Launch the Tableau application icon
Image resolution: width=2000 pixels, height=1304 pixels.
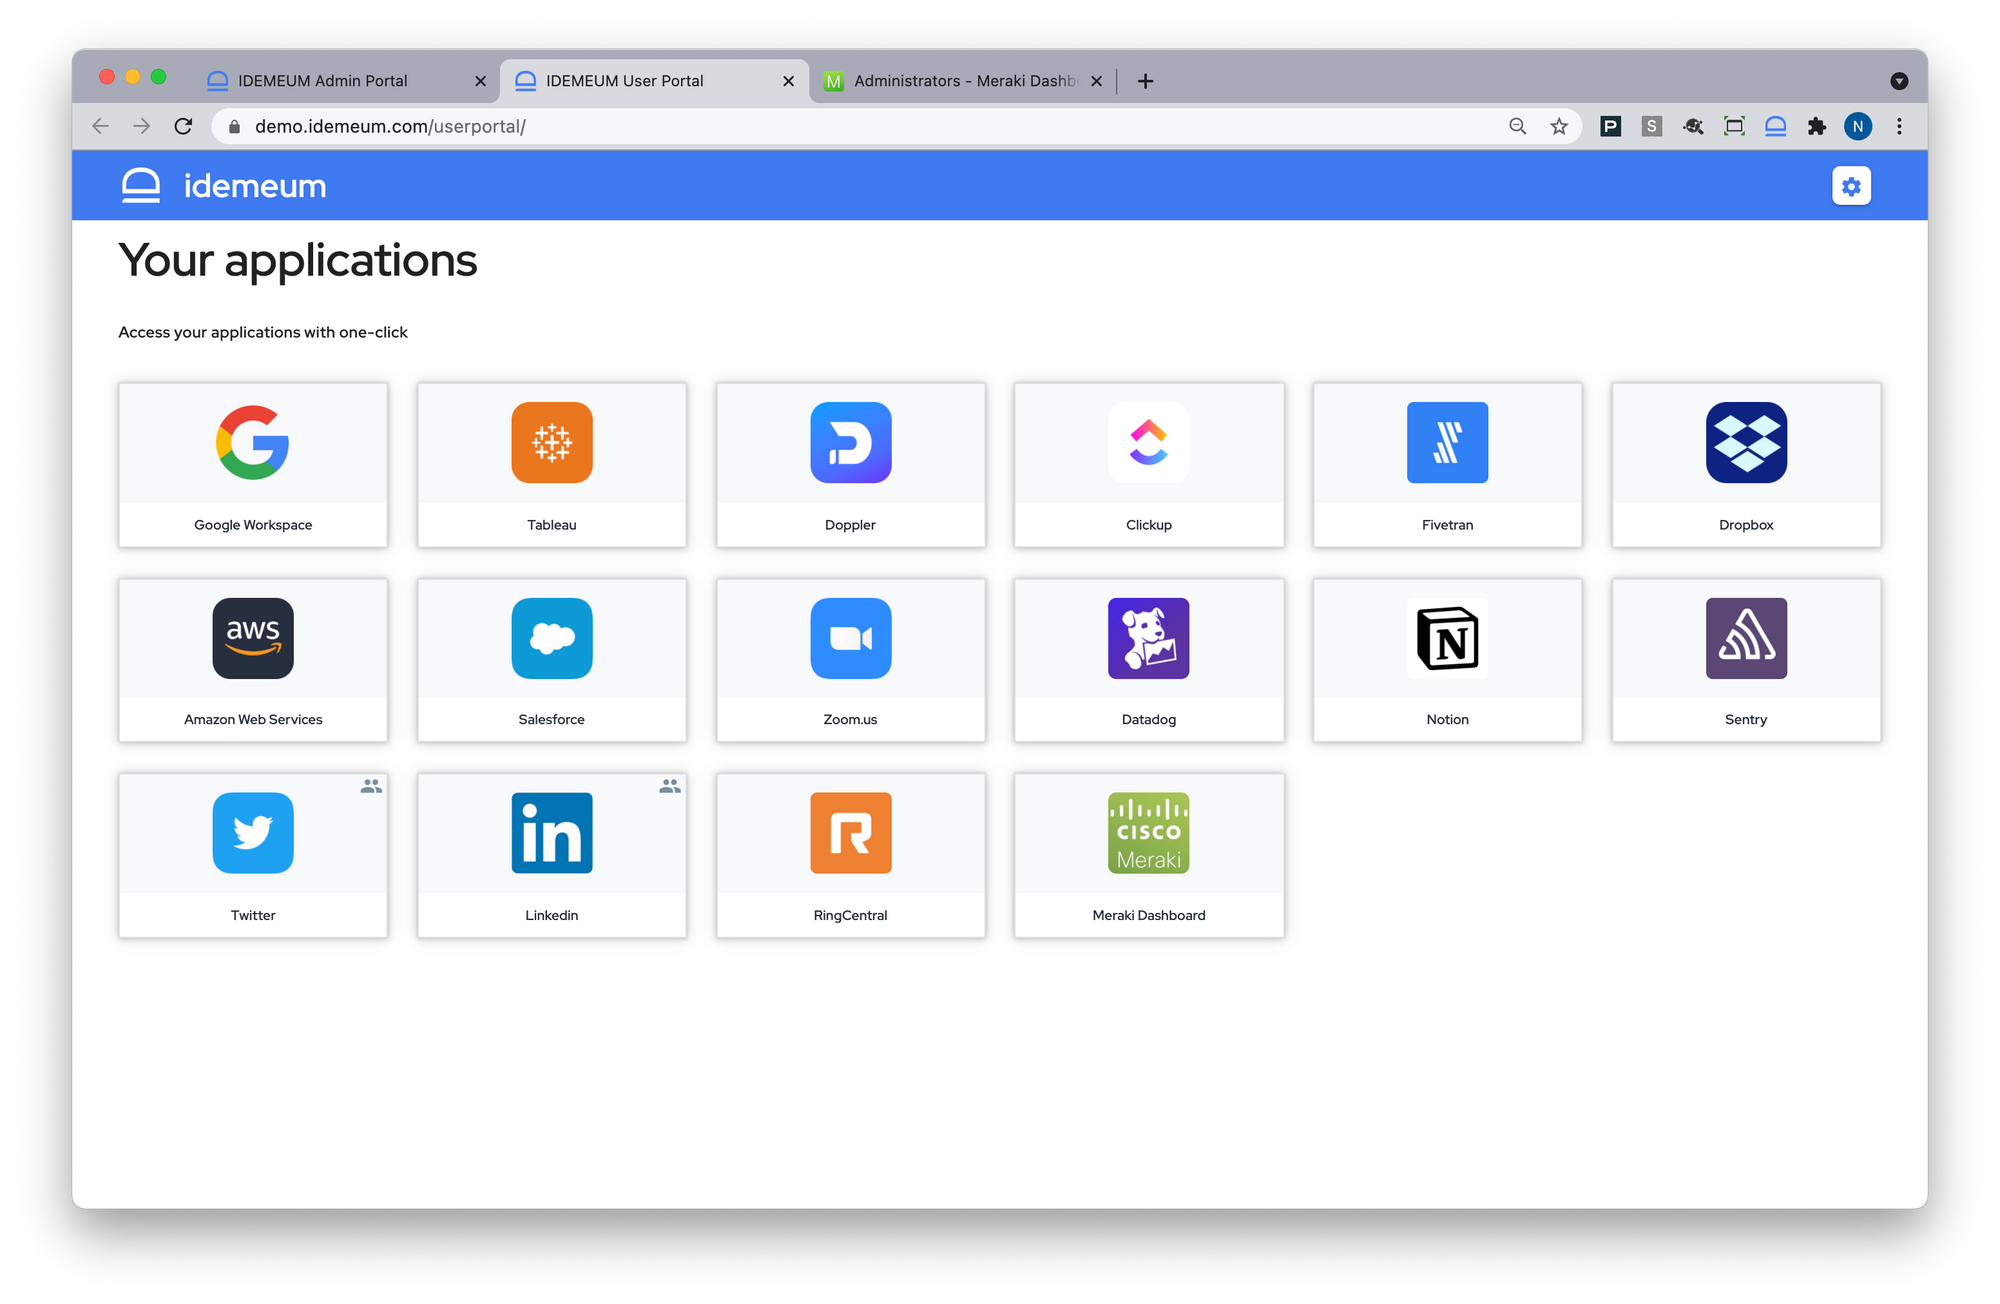tap(552, 442)
